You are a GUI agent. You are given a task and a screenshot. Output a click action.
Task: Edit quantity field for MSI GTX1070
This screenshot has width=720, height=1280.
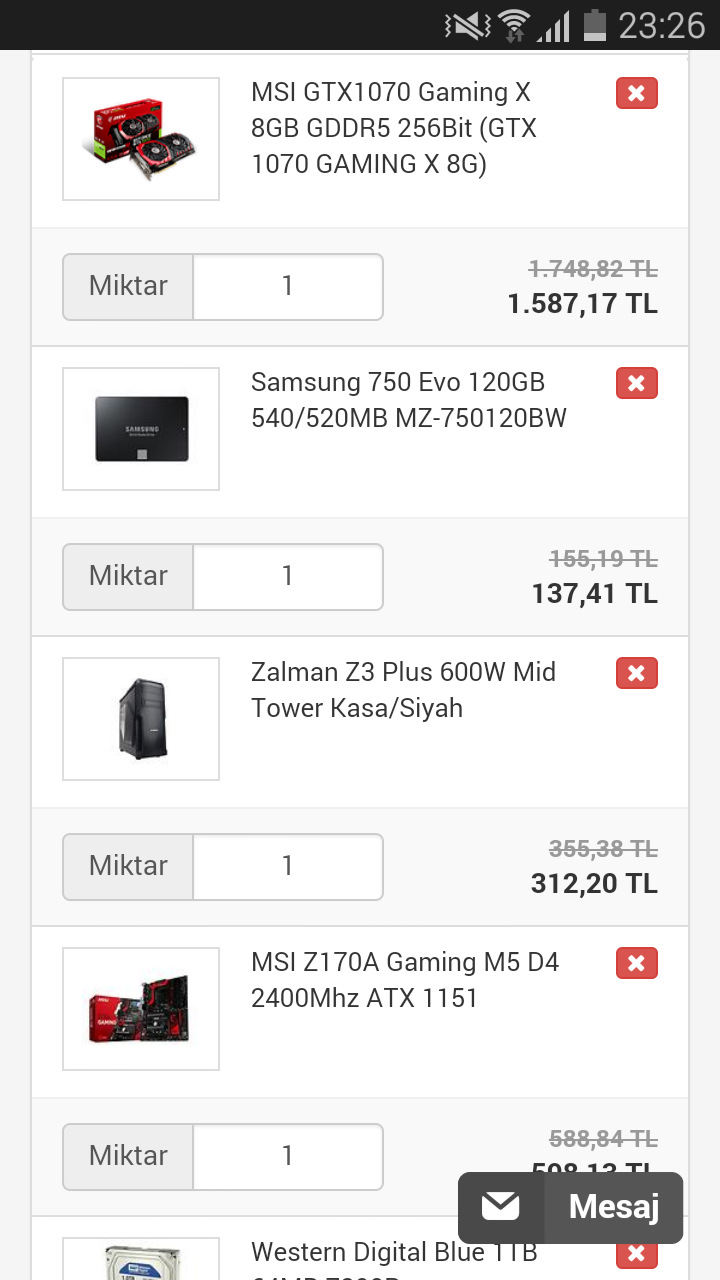[x=287, y=287]
